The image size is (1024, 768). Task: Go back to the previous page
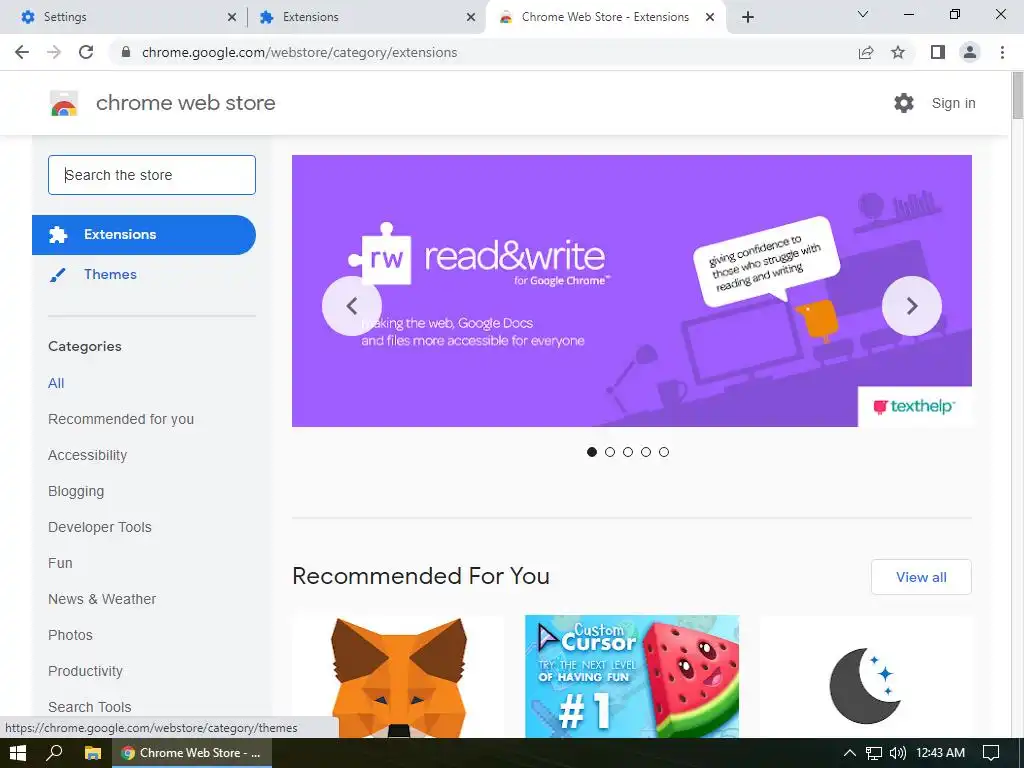(x=22, y=52)
